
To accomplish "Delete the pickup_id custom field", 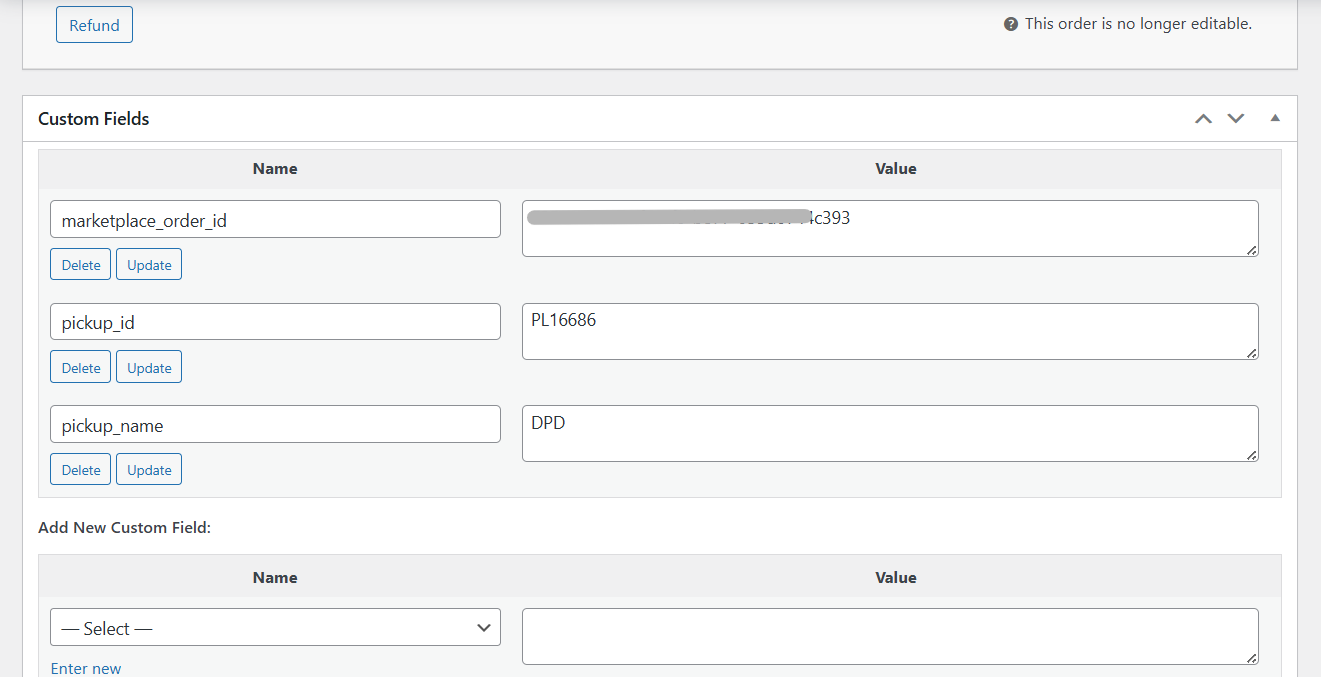I will coord(81,368).
